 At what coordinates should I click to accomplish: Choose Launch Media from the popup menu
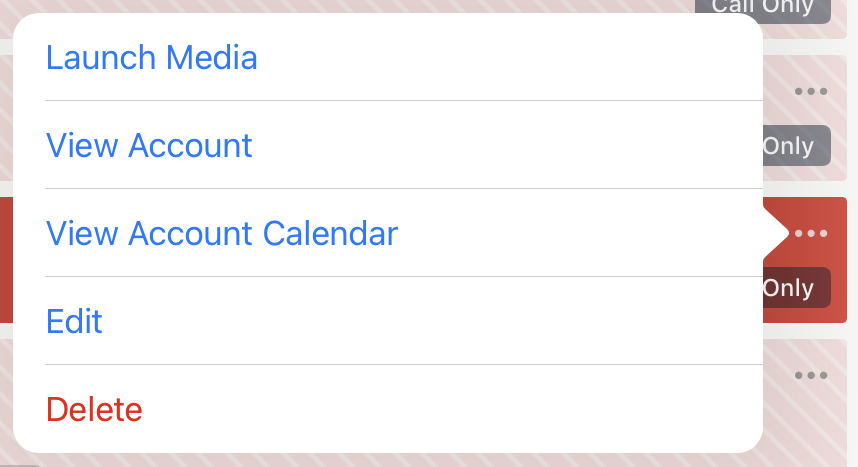point(152,58)
